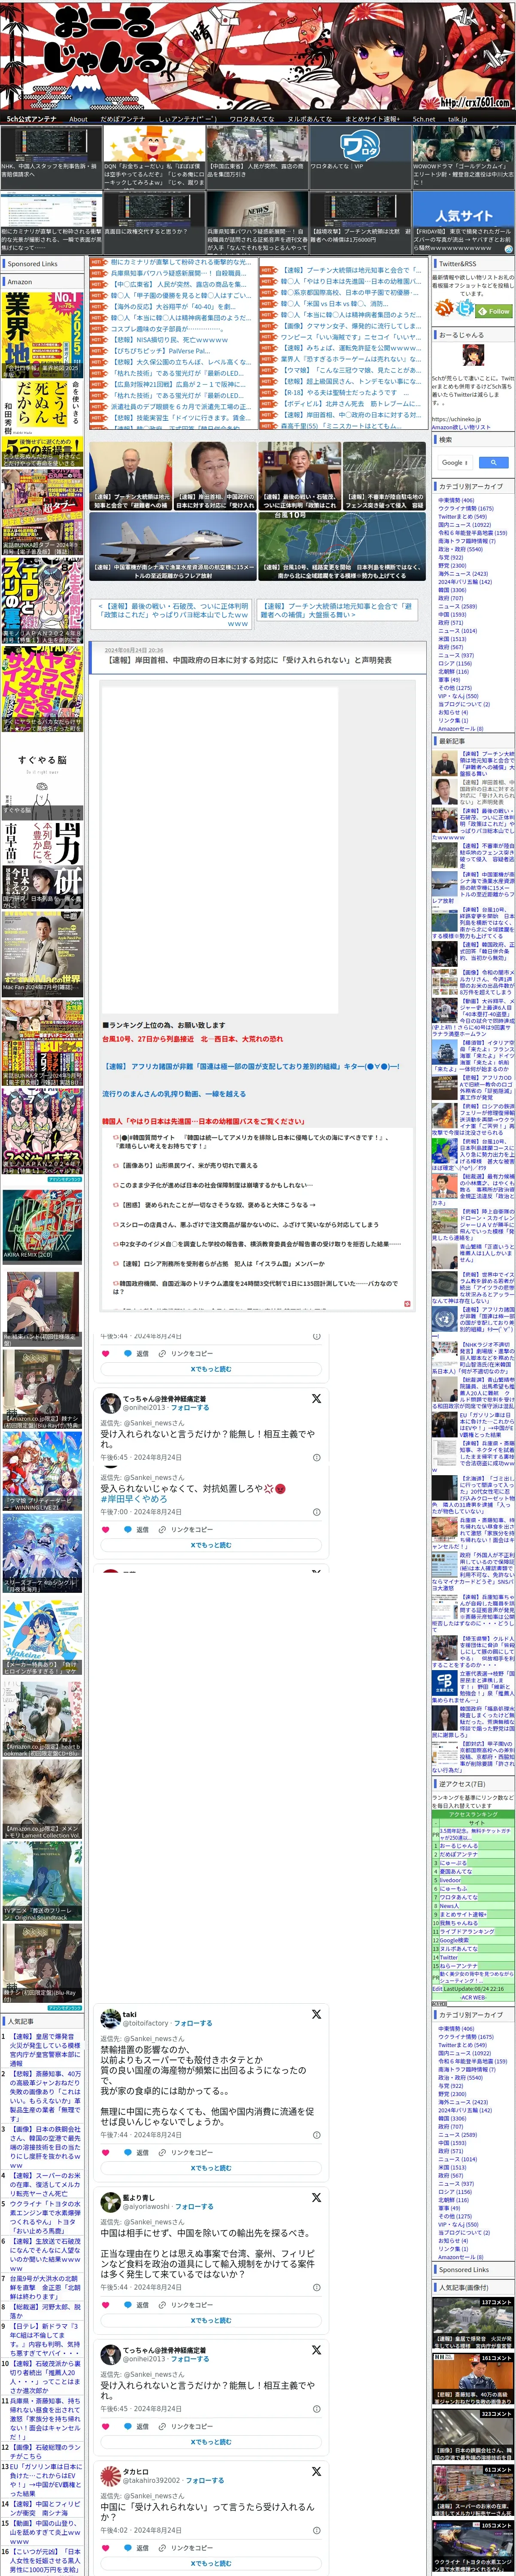Open Amazon欲しい物リスト link in sidebar
The height and width of the screenshot is (2576, 516).
[x=461, y=427]
